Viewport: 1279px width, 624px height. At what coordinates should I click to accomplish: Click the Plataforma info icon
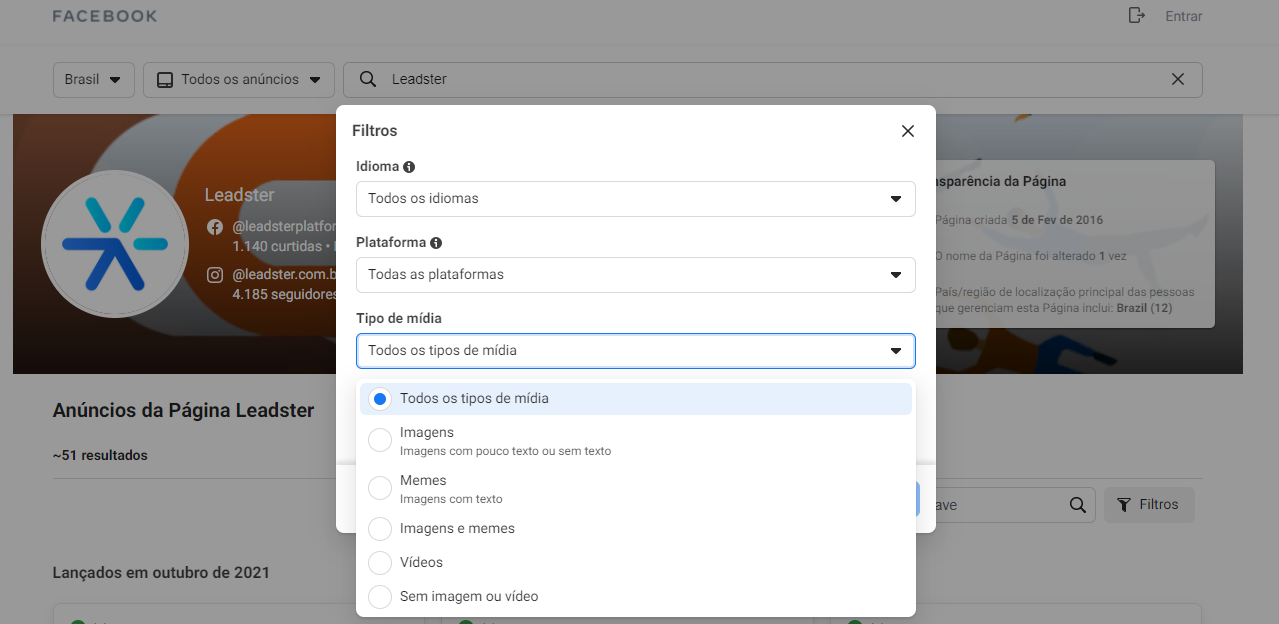pyautogui.click(x=436, y=243)
